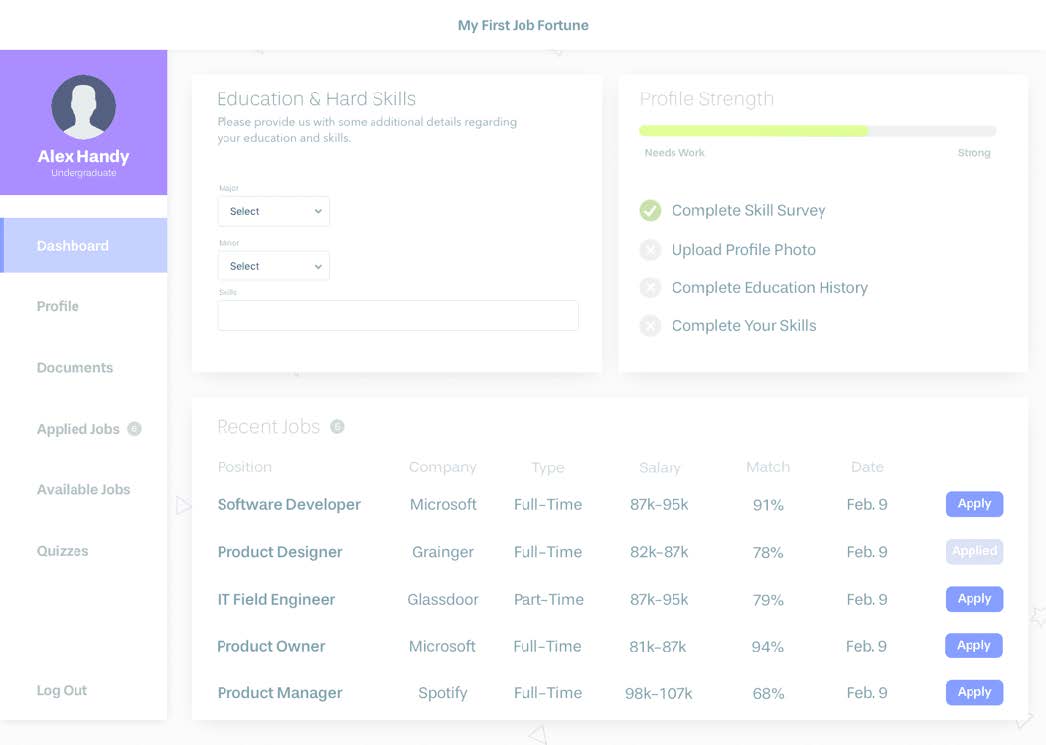1046x745 pixels.
Task: Click the green Complete Skill Survey checkmark
Action: [650, 211]
